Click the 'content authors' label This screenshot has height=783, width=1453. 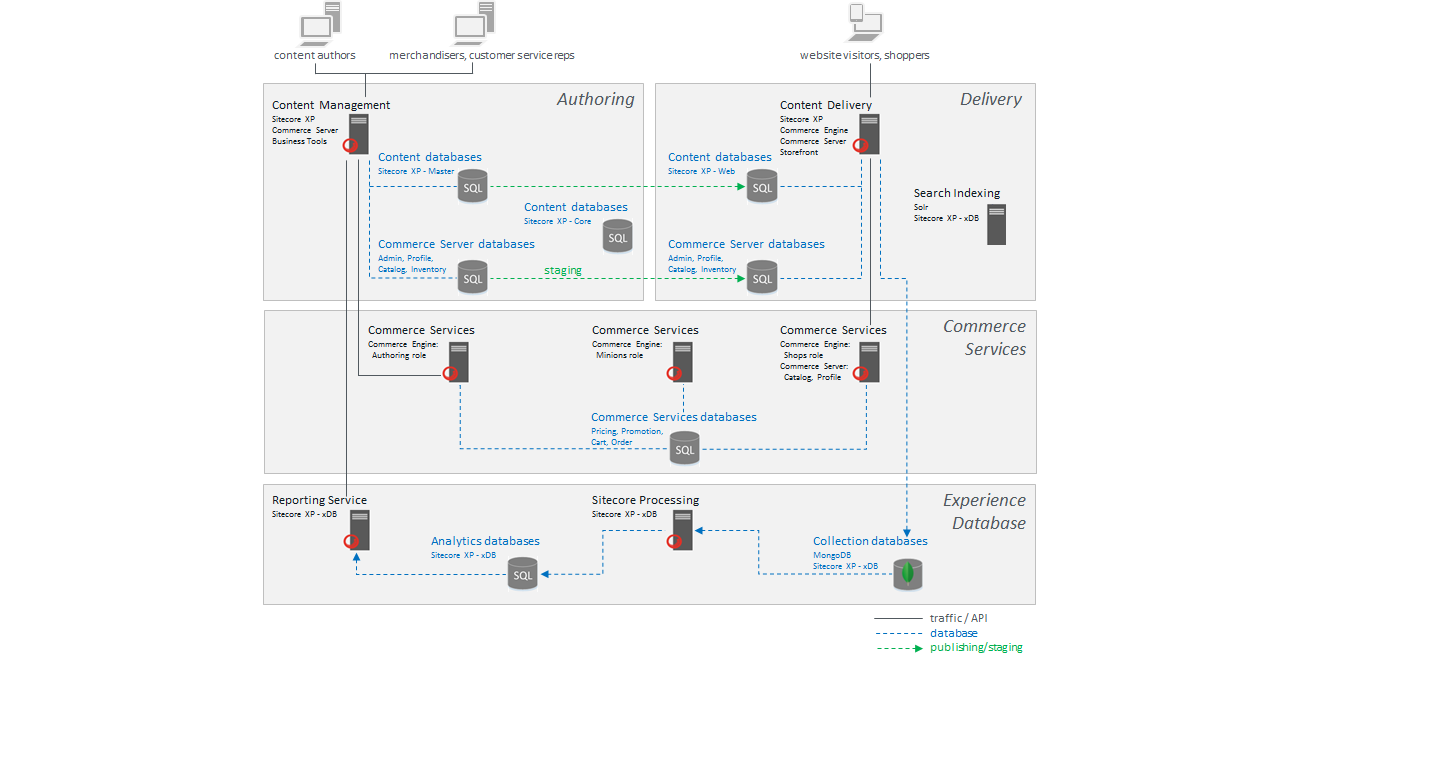pyautogui.click(x=315, y=55)
